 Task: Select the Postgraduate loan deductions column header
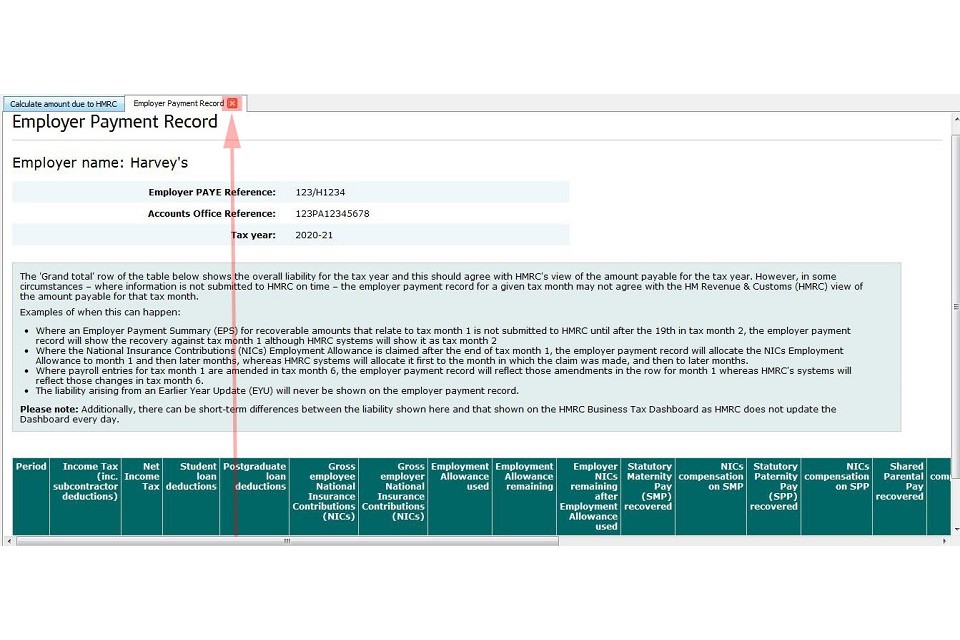pyautogui.click(x=254, y=497)
